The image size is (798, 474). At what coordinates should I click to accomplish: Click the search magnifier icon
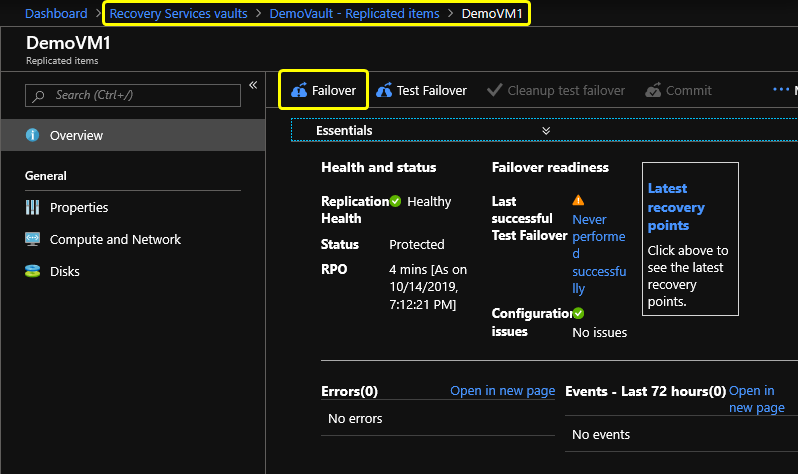click(38, 96)
